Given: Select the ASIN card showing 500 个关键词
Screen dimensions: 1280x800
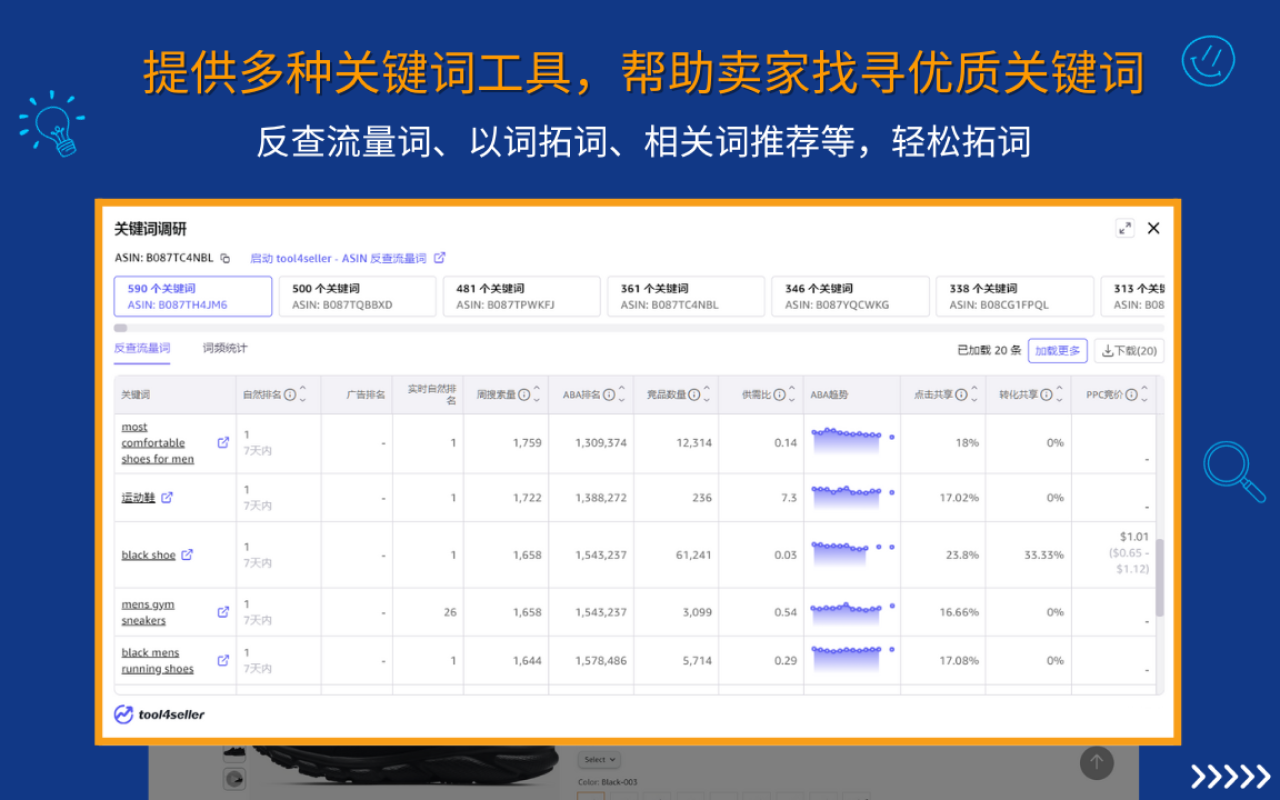Looking at the screenshot, I should click(357, 296).
